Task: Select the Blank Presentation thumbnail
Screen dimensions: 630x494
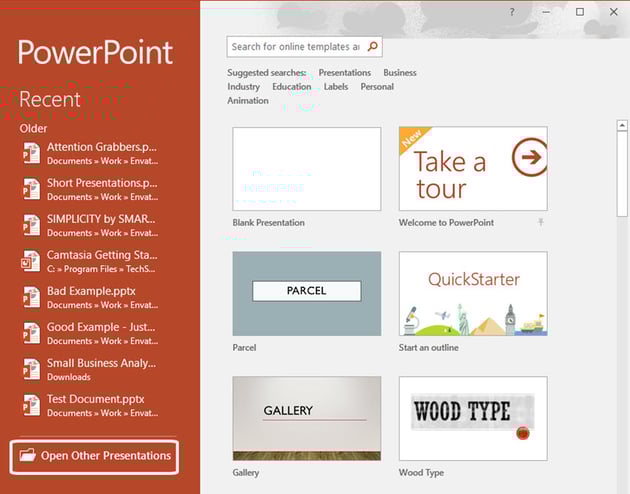Action: [x=307, y=169]
